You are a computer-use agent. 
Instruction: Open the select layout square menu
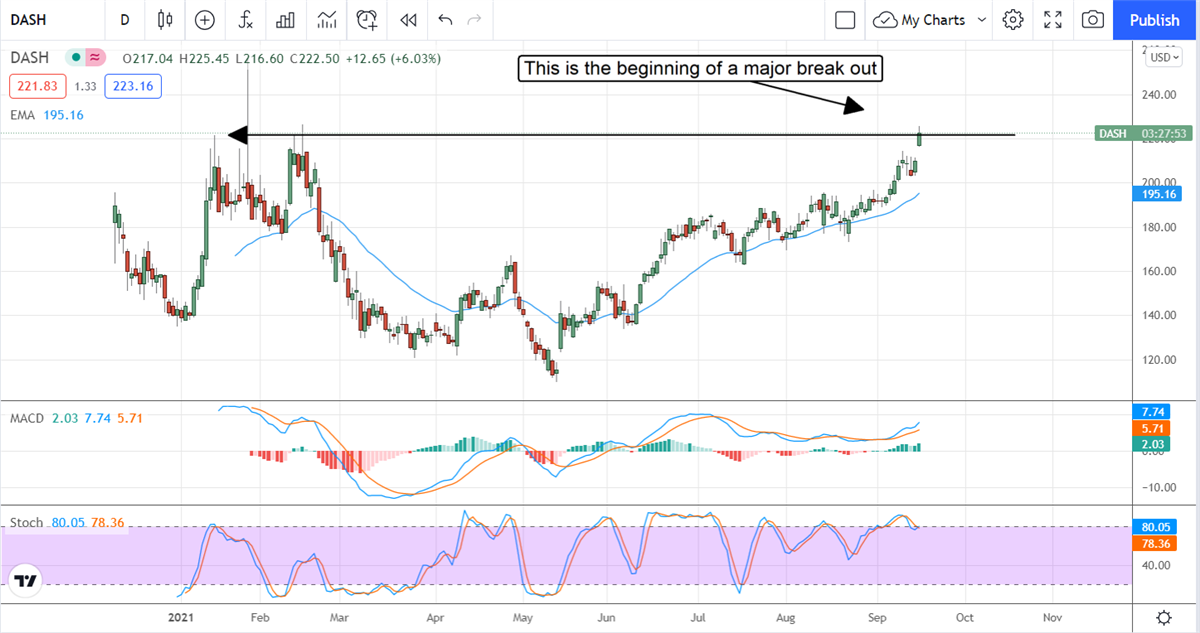point(845,20)
